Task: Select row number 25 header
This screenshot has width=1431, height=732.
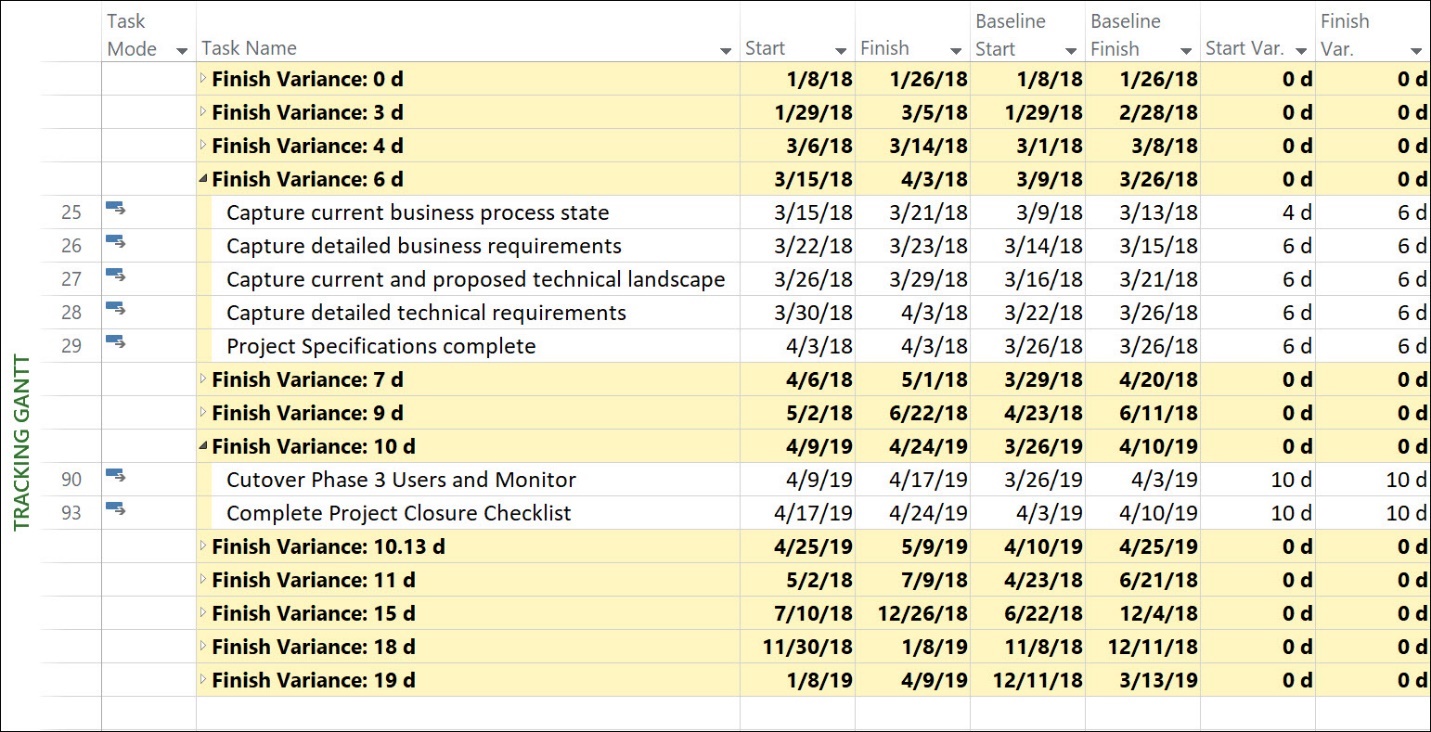Action: pos(71,213)
